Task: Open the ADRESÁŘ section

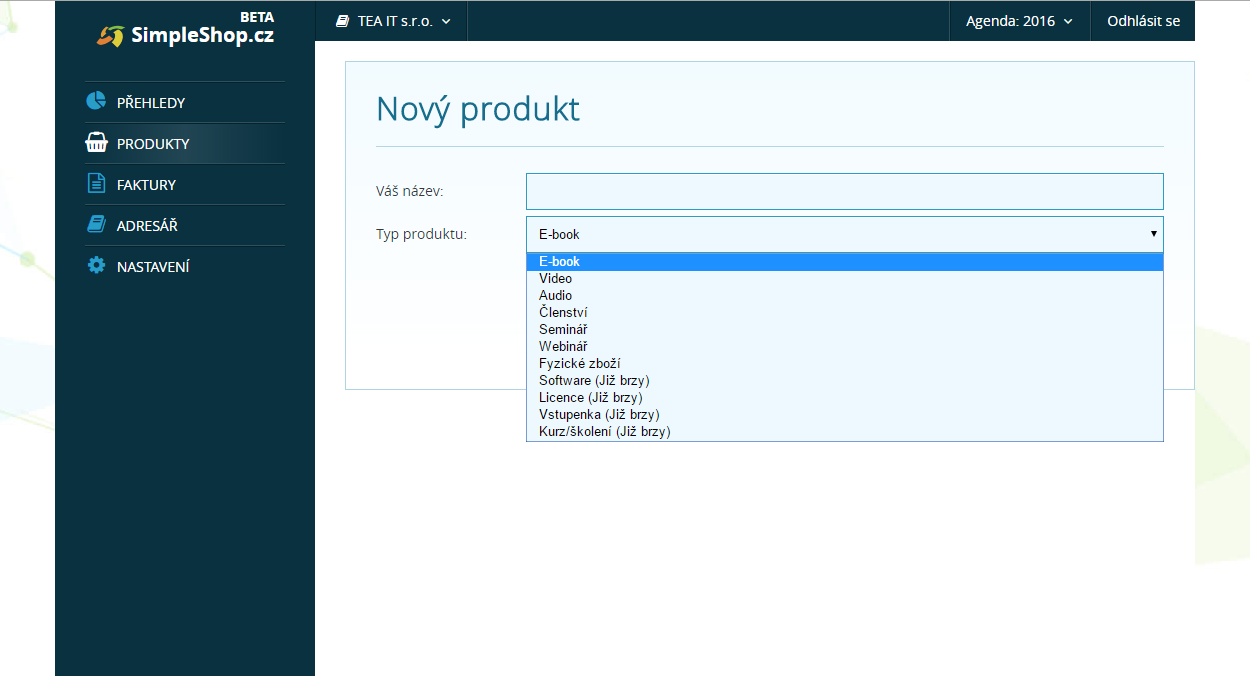Action: click(185, 225)
